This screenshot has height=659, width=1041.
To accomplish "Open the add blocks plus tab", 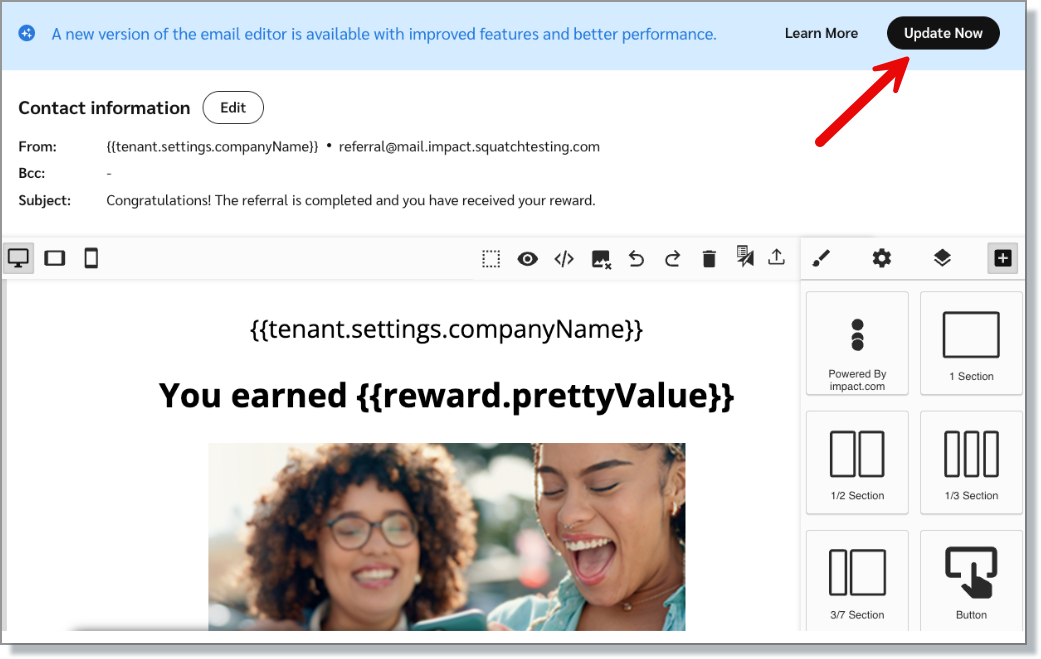I will pyautogui.click(x=1002, y=258).
